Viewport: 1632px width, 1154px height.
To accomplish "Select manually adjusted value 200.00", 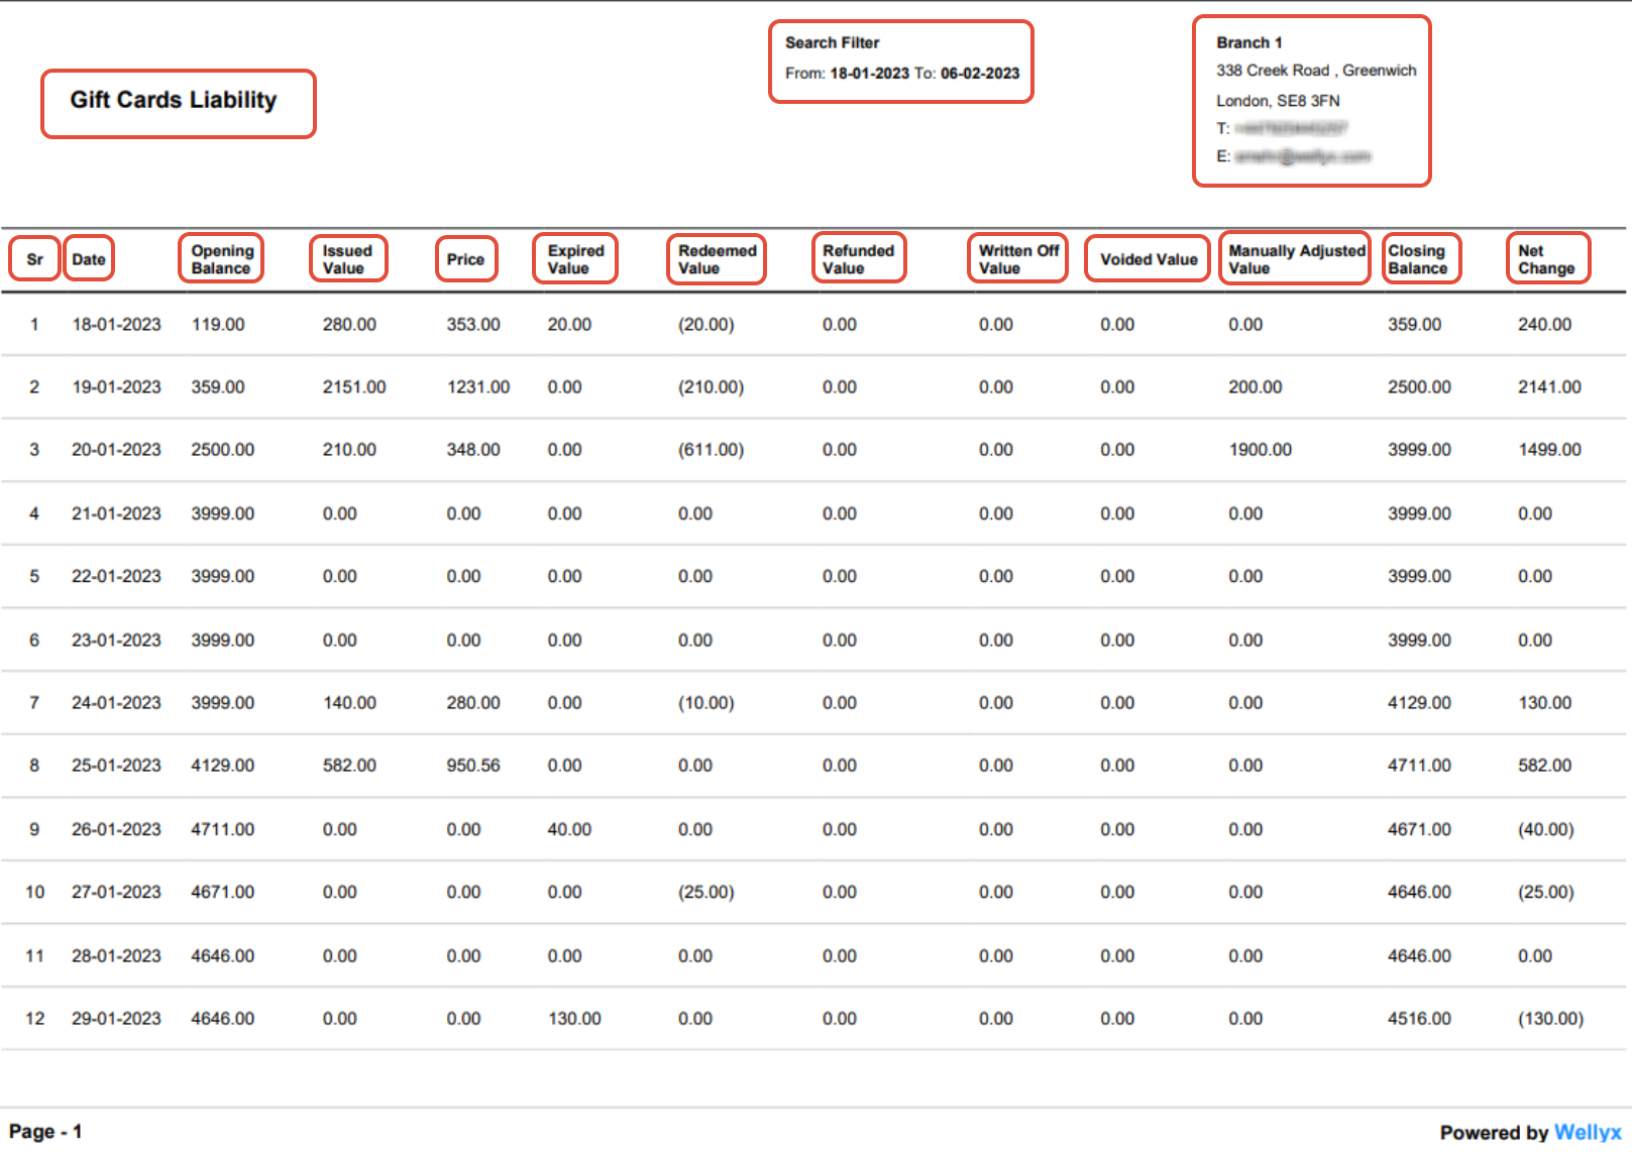I will coord(1255,387).
